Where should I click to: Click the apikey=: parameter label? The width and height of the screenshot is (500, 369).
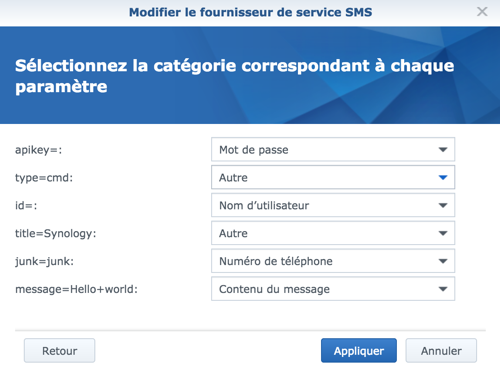tap(39, 150)
